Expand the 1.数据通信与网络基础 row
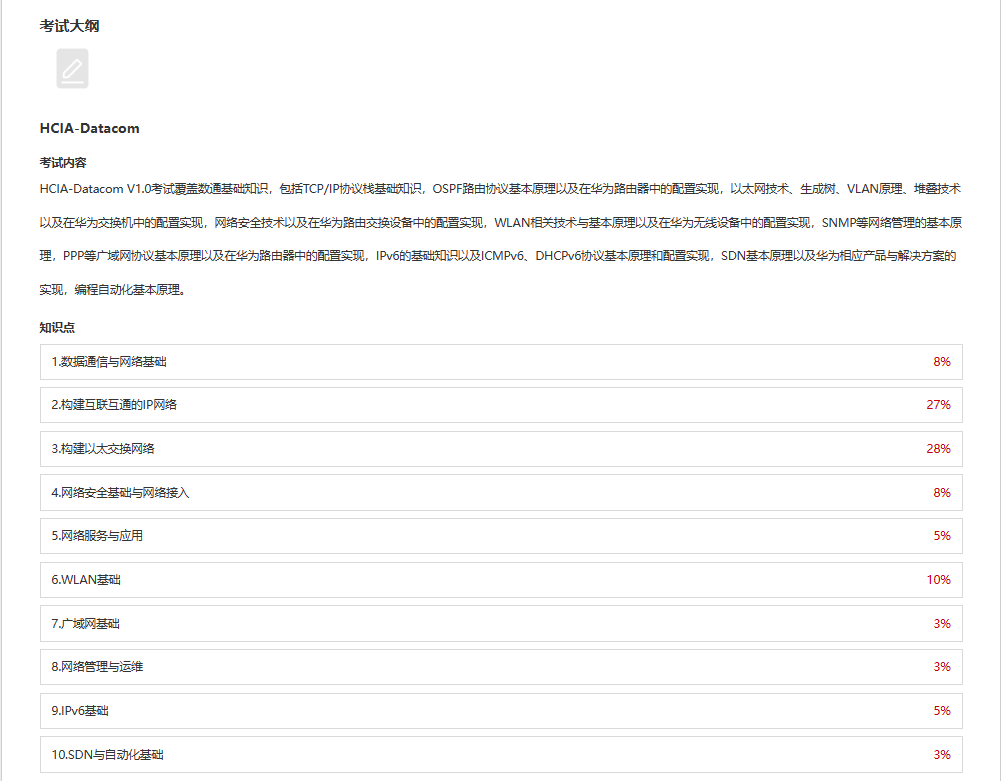The height and width of the screenshot is (781, 1001). point(501,362)
